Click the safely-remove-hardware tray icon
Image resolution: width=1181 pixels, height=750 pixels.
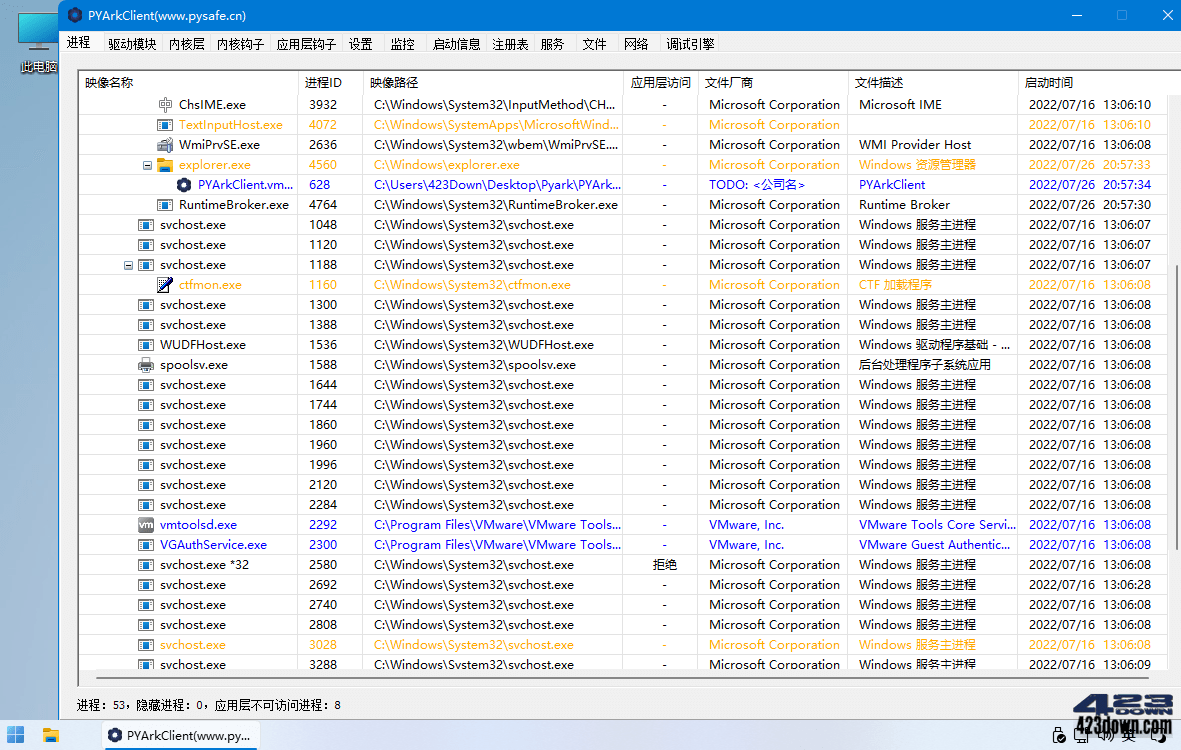[1059, 735]
